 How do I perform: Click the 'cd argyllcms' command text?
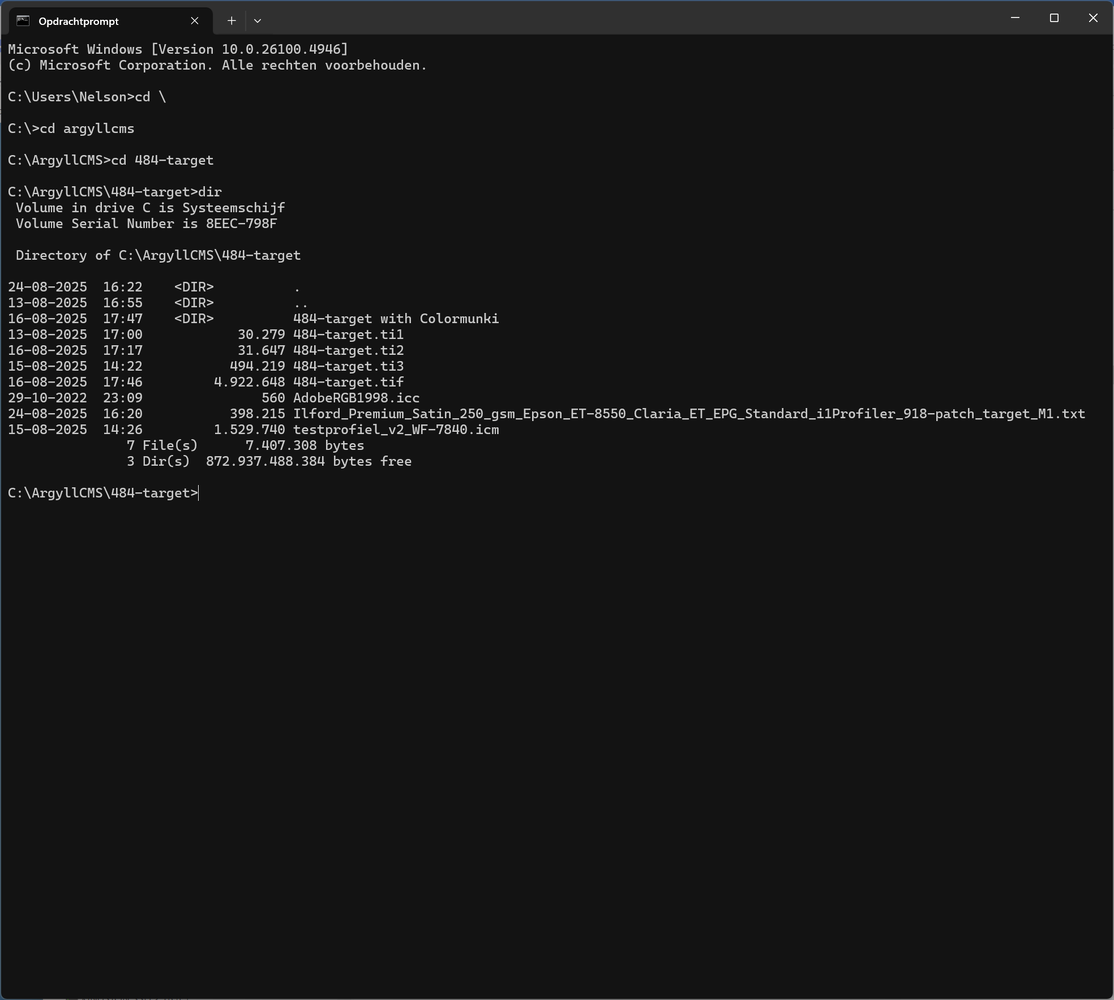tap(86, 129)
